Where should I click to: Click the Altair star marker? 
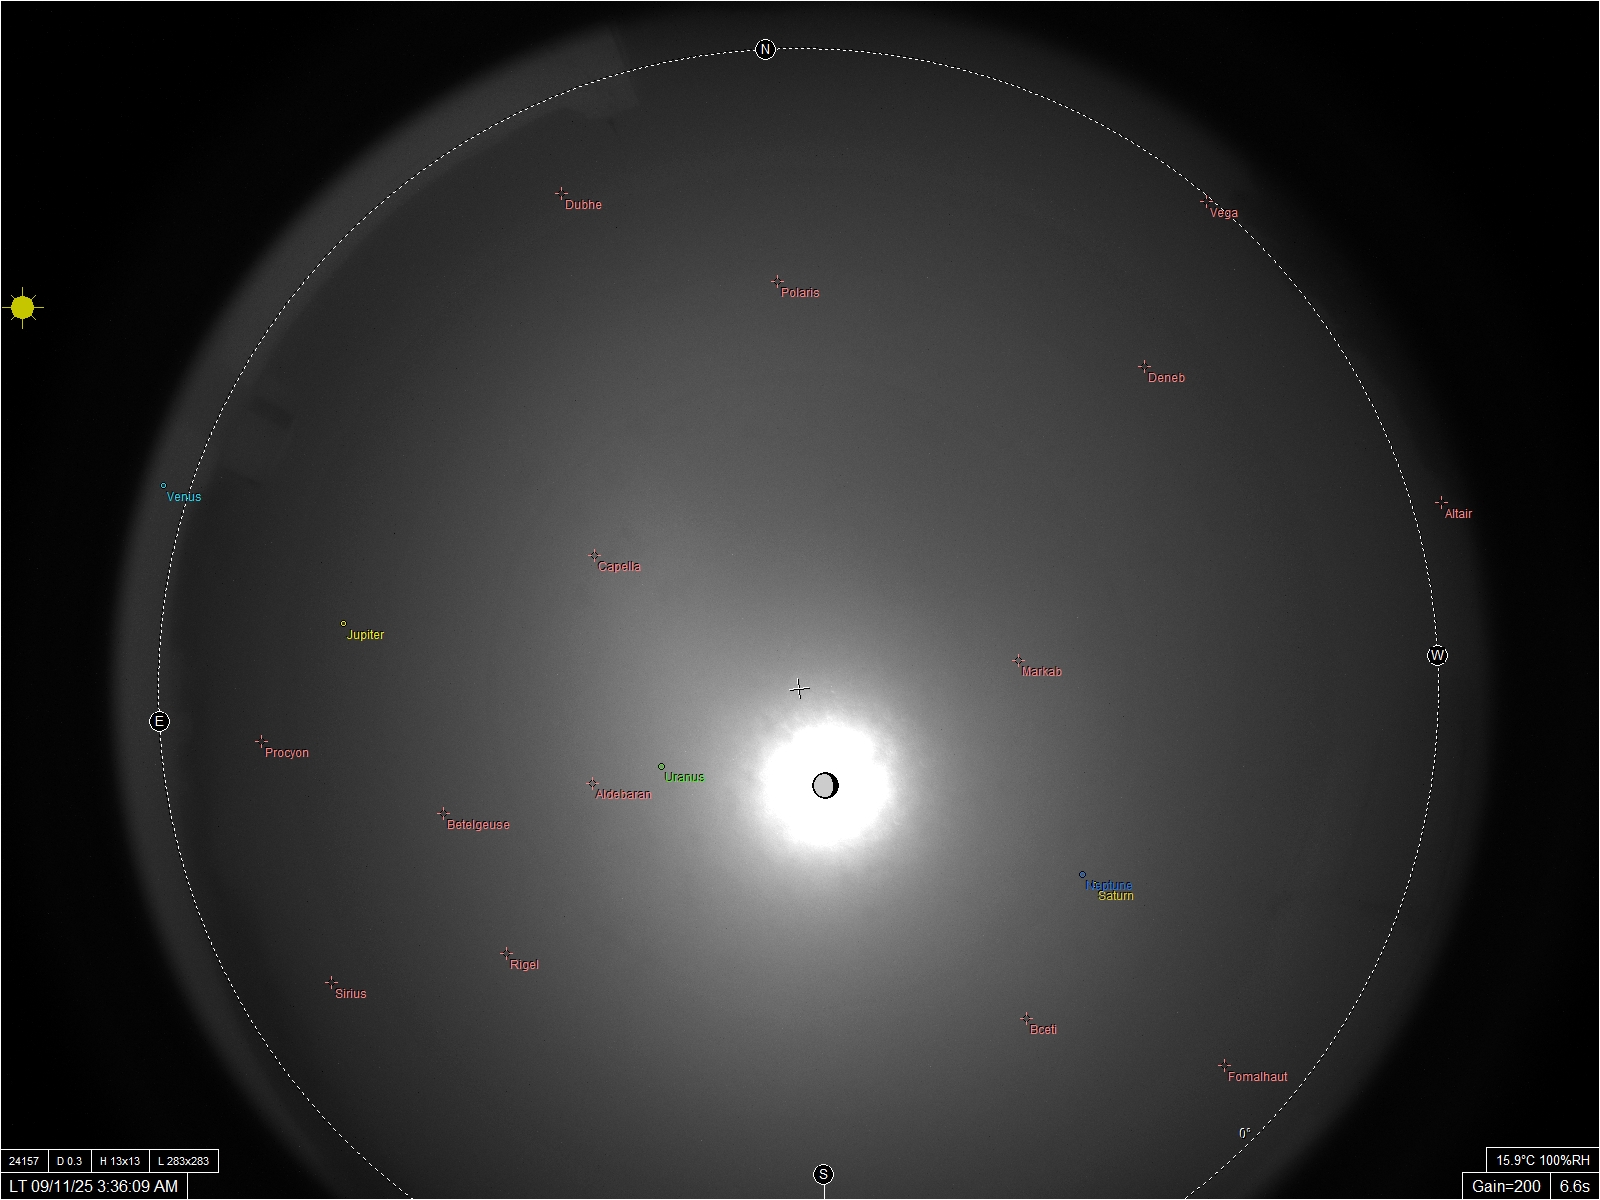tap(1441, 503)
